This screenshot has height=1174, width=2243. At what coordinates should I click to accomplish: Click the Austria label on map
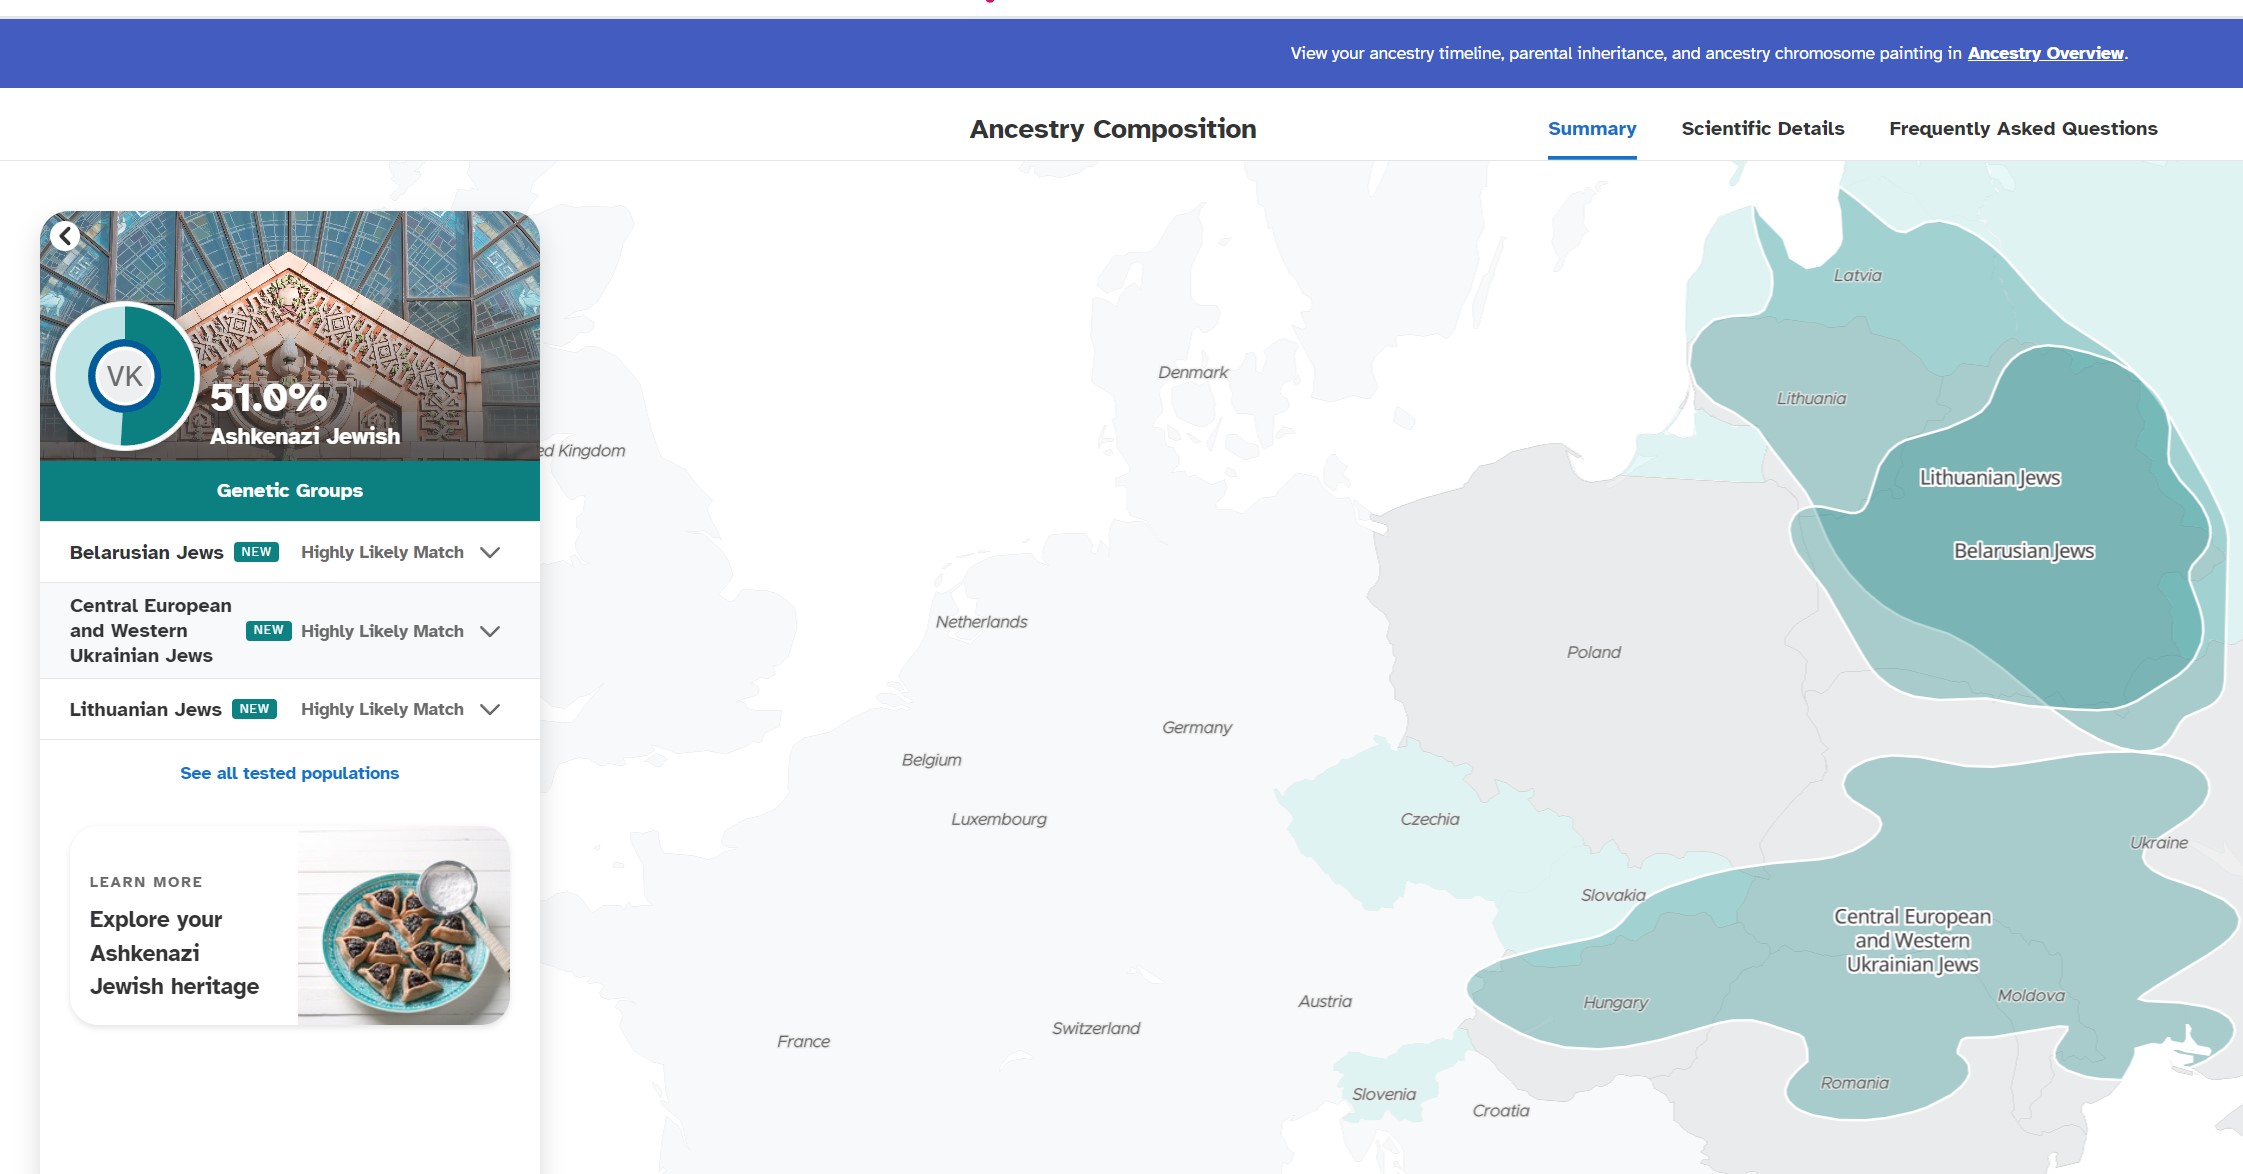[1325, 1001]
